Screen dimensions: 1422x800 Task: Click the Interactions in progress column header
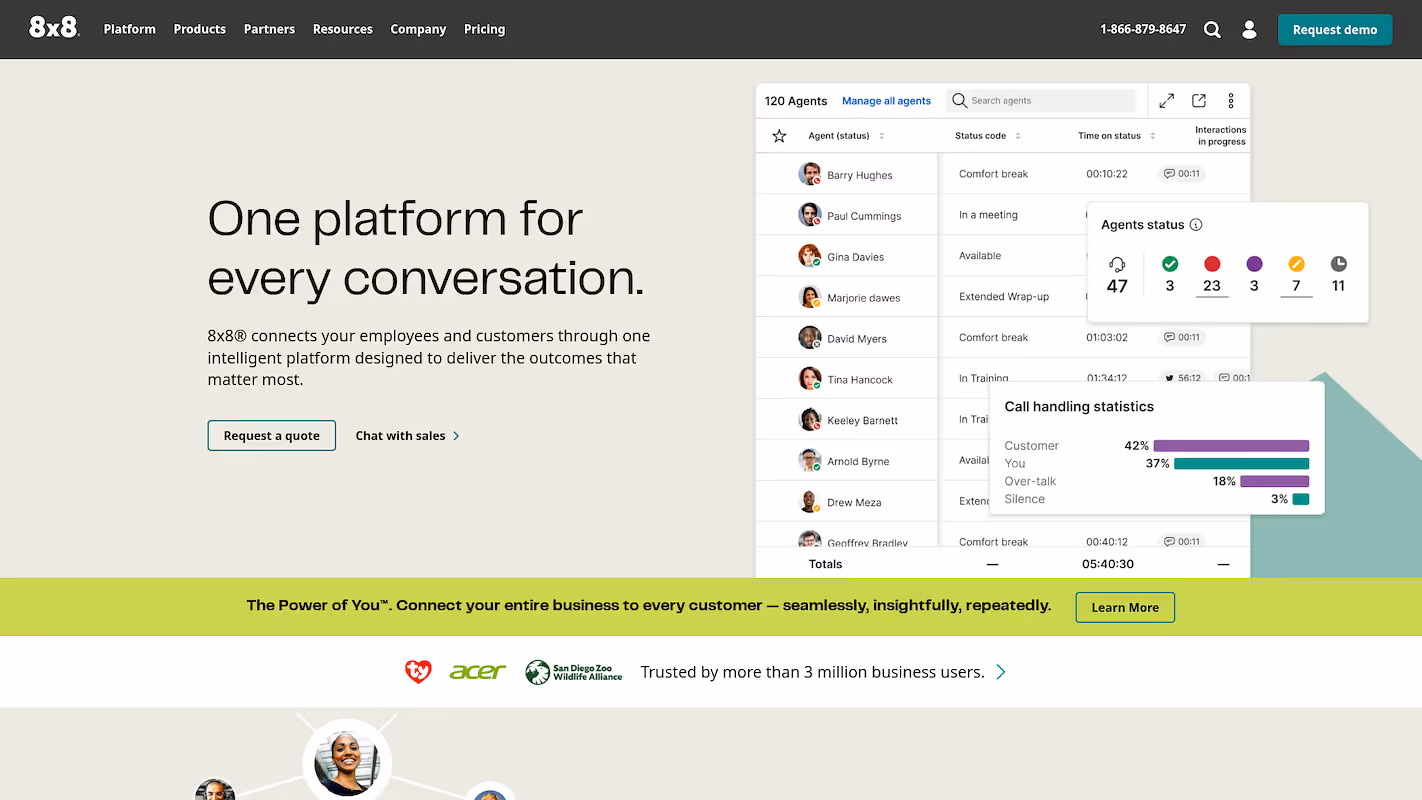tap(1220, 136)
